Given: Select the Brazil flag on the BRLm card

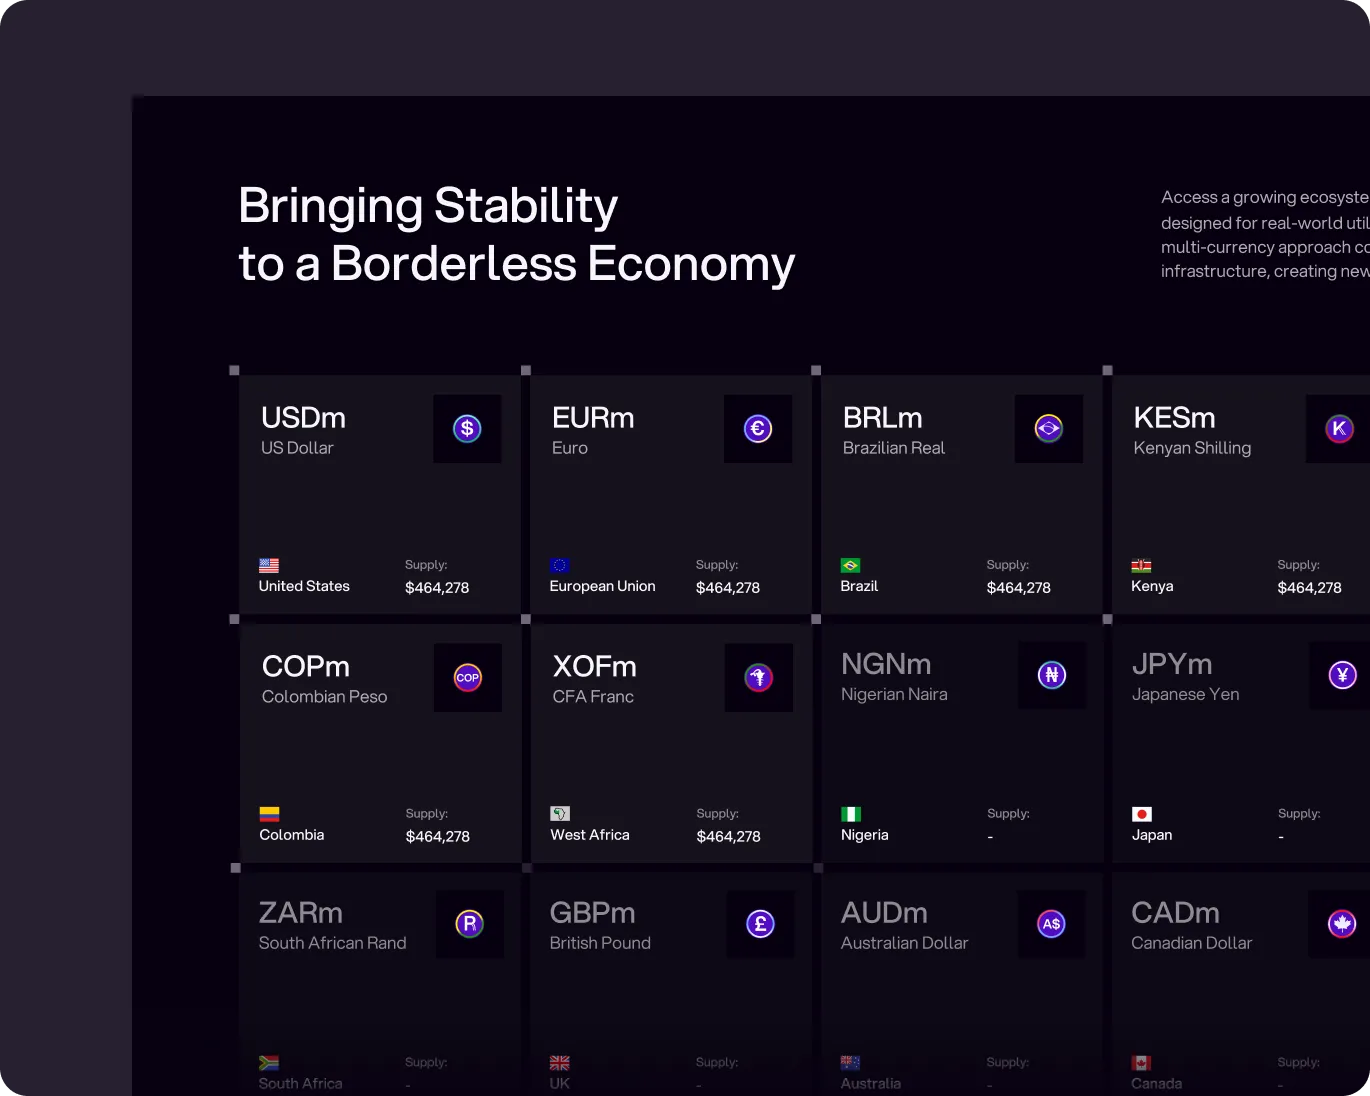Looking at the screenshot, I should (x=850, y=564).
